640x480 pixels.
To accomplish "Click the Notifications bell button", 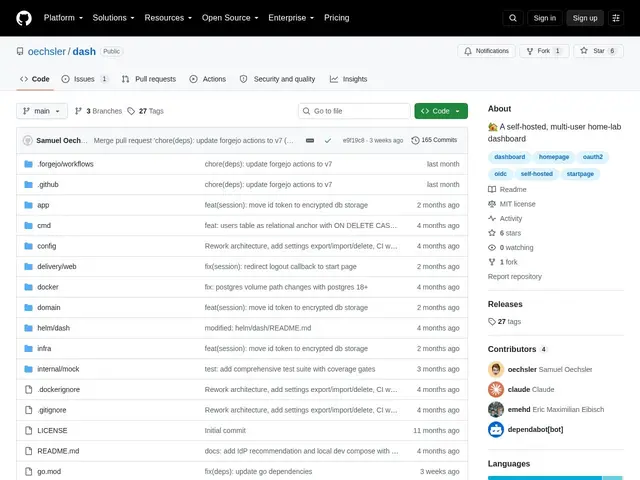I will (x=486, y=51).
